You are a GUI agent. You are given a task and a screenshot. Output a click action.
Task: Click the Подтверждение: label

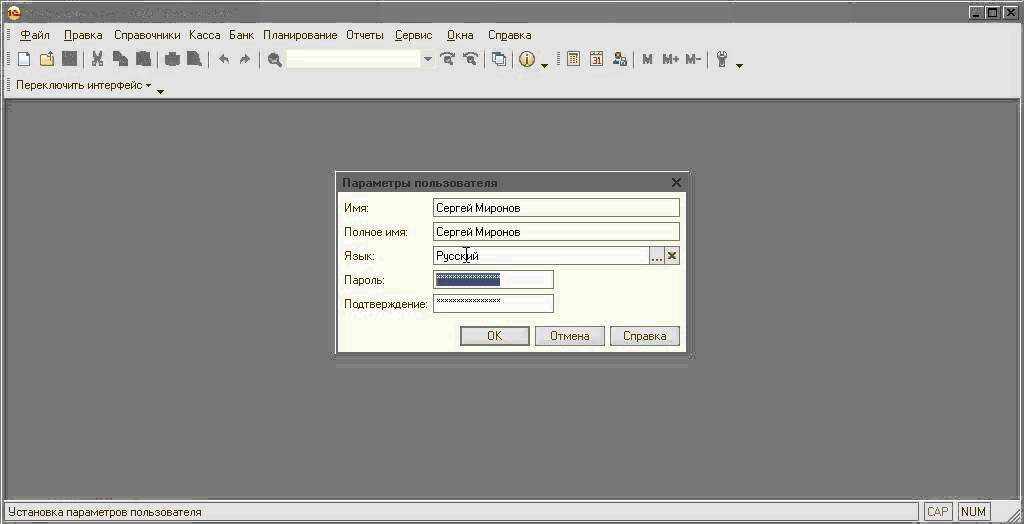pos(385,304)
